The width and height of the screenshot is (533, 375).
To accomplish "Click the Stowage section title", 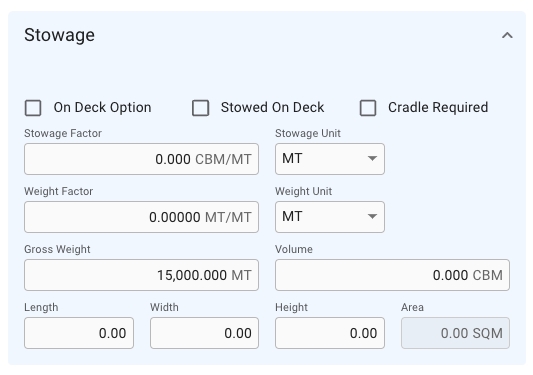I will [59, 35].
